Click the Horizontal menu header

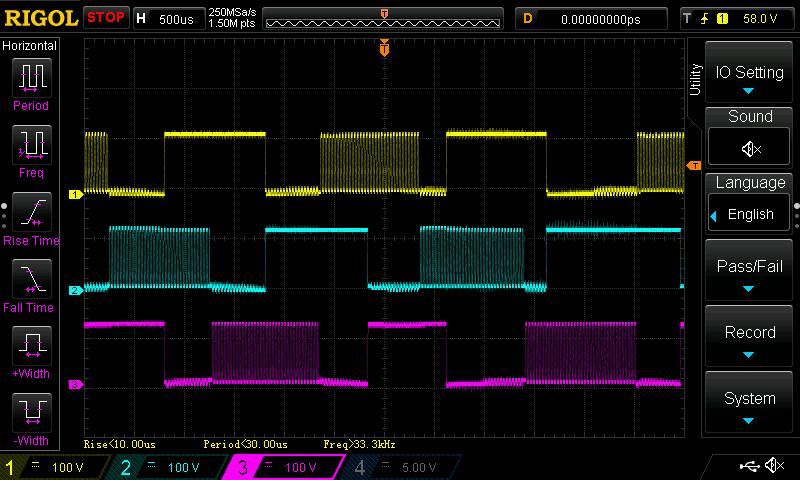pyautogui.click(x=30, y=45)
